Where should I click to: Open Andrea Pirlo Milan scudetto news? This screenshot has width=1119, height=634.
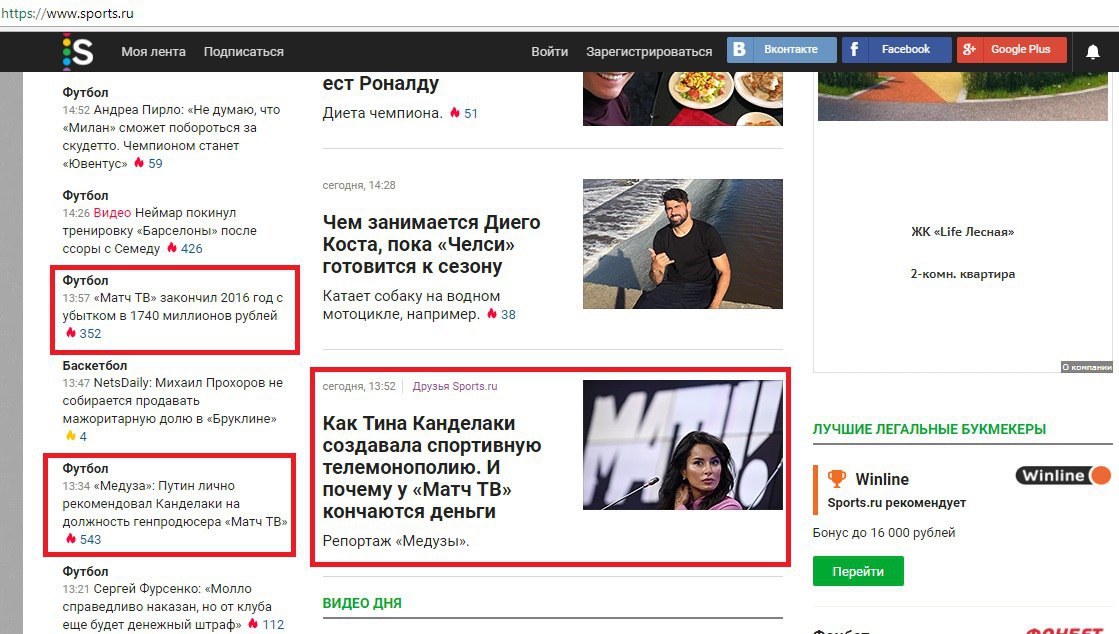point(171,136)
